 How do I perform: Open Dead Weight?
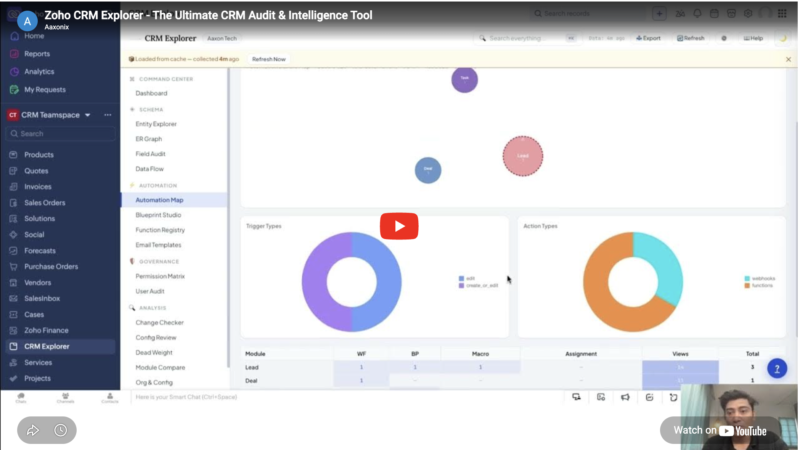(154, 353)
